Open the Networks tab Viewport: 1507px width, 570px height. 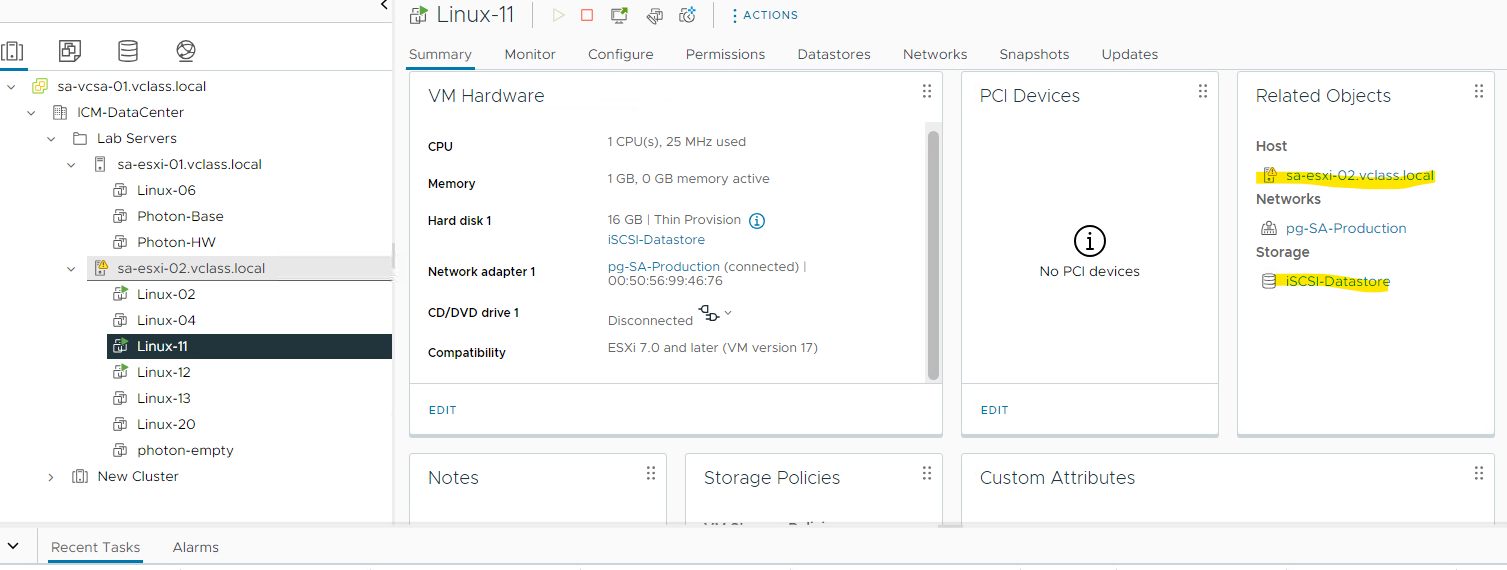coord(935,55)
